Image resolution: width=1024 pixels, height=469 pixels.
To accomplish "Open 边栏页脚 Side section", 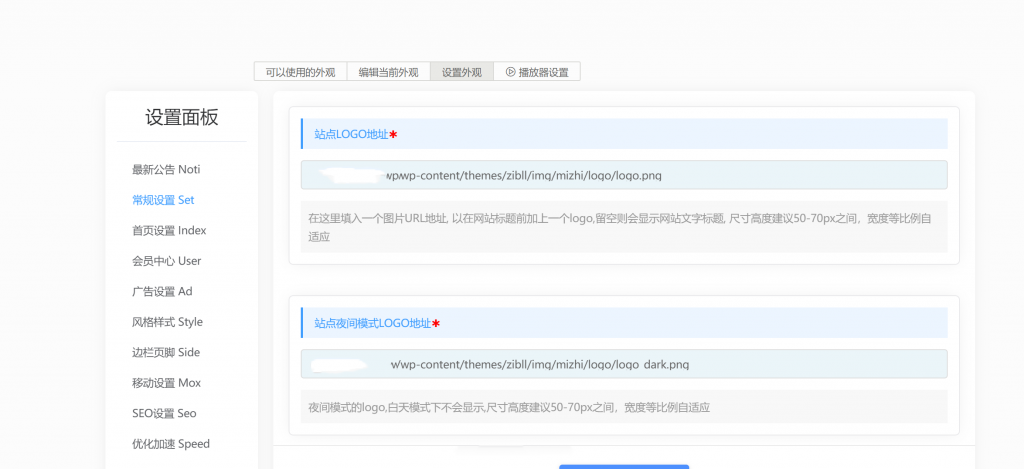I will [166, 352].
